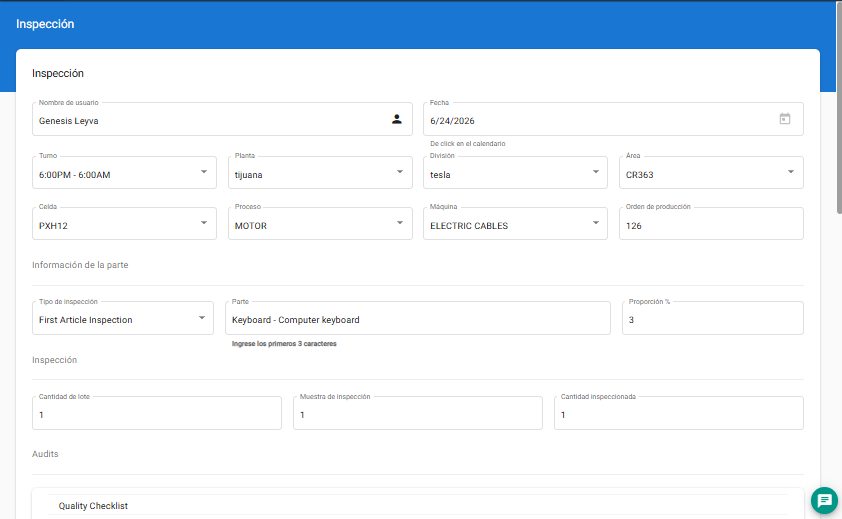Click the Orden de producción field

coord(711,224)
